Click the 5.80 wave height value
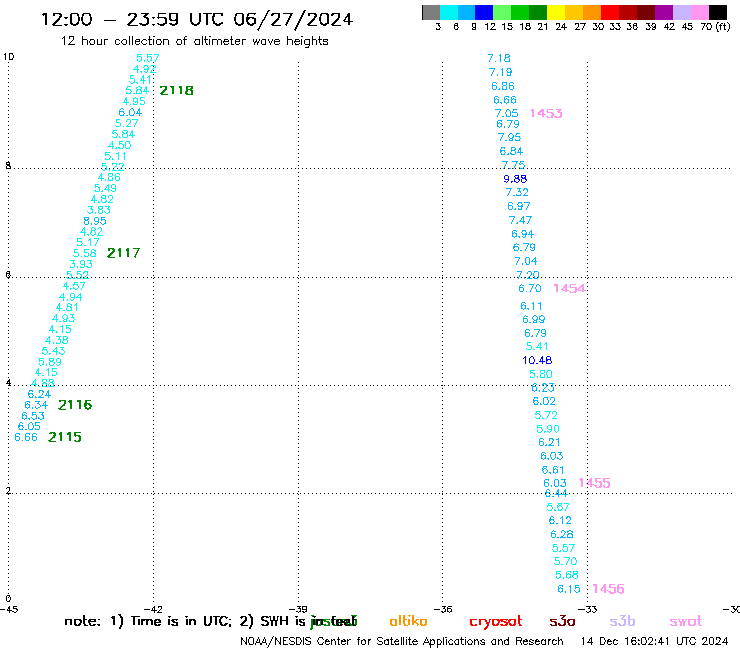The height and width of the screenshot is (650, 740). tap(540, 374)
